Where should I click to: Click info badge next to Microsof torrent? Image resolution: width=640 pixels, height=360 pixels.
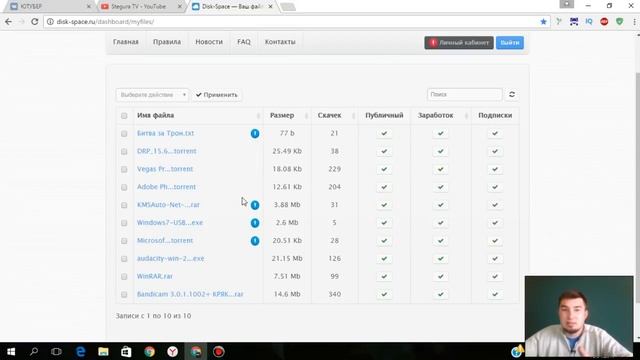click(255, 241)
